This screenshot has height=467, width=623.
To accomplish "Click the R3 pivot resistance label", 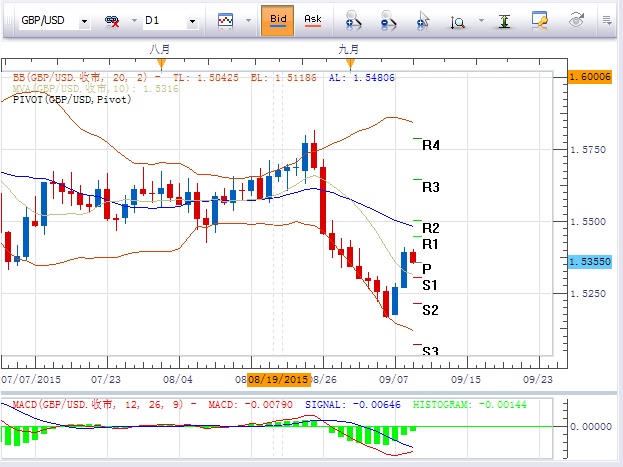I will click(x=431, y=187).
